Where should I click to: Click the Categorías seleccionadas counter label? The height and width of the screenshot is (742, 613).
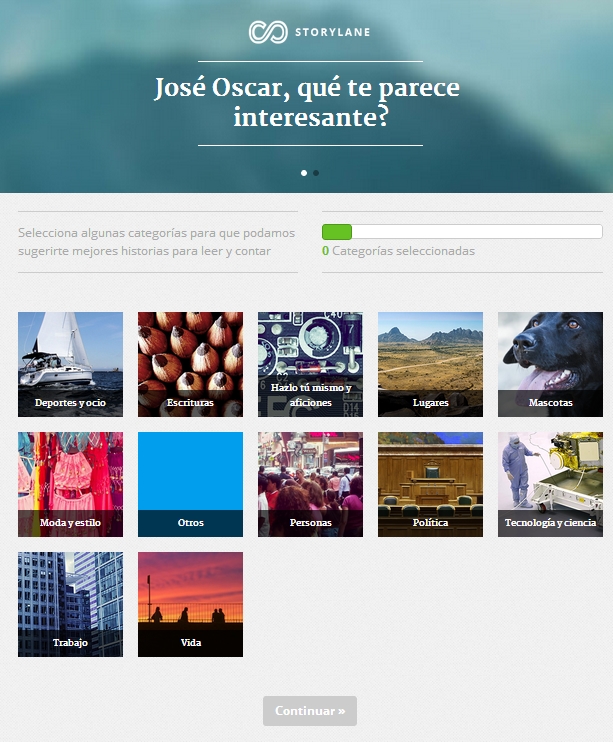[x=403, y=251]
